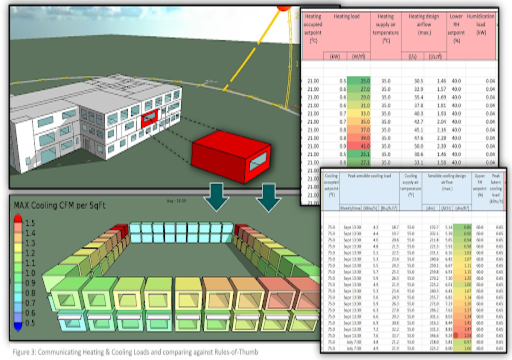Click the 'Humidification load (kW)' column header

tap(481, 24)
